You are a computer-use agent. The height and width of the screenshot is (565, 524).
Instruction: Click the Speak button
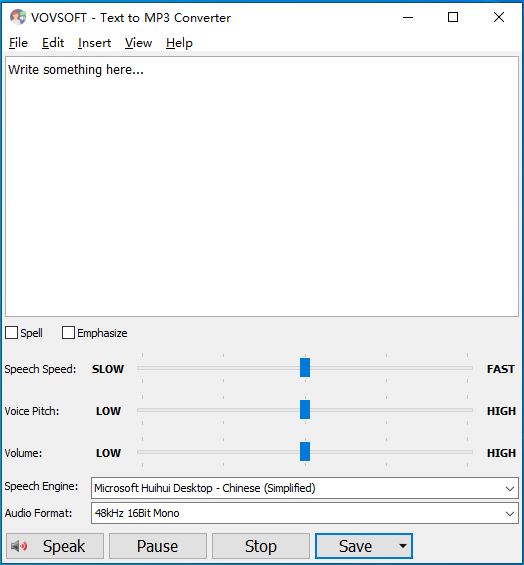55,546
